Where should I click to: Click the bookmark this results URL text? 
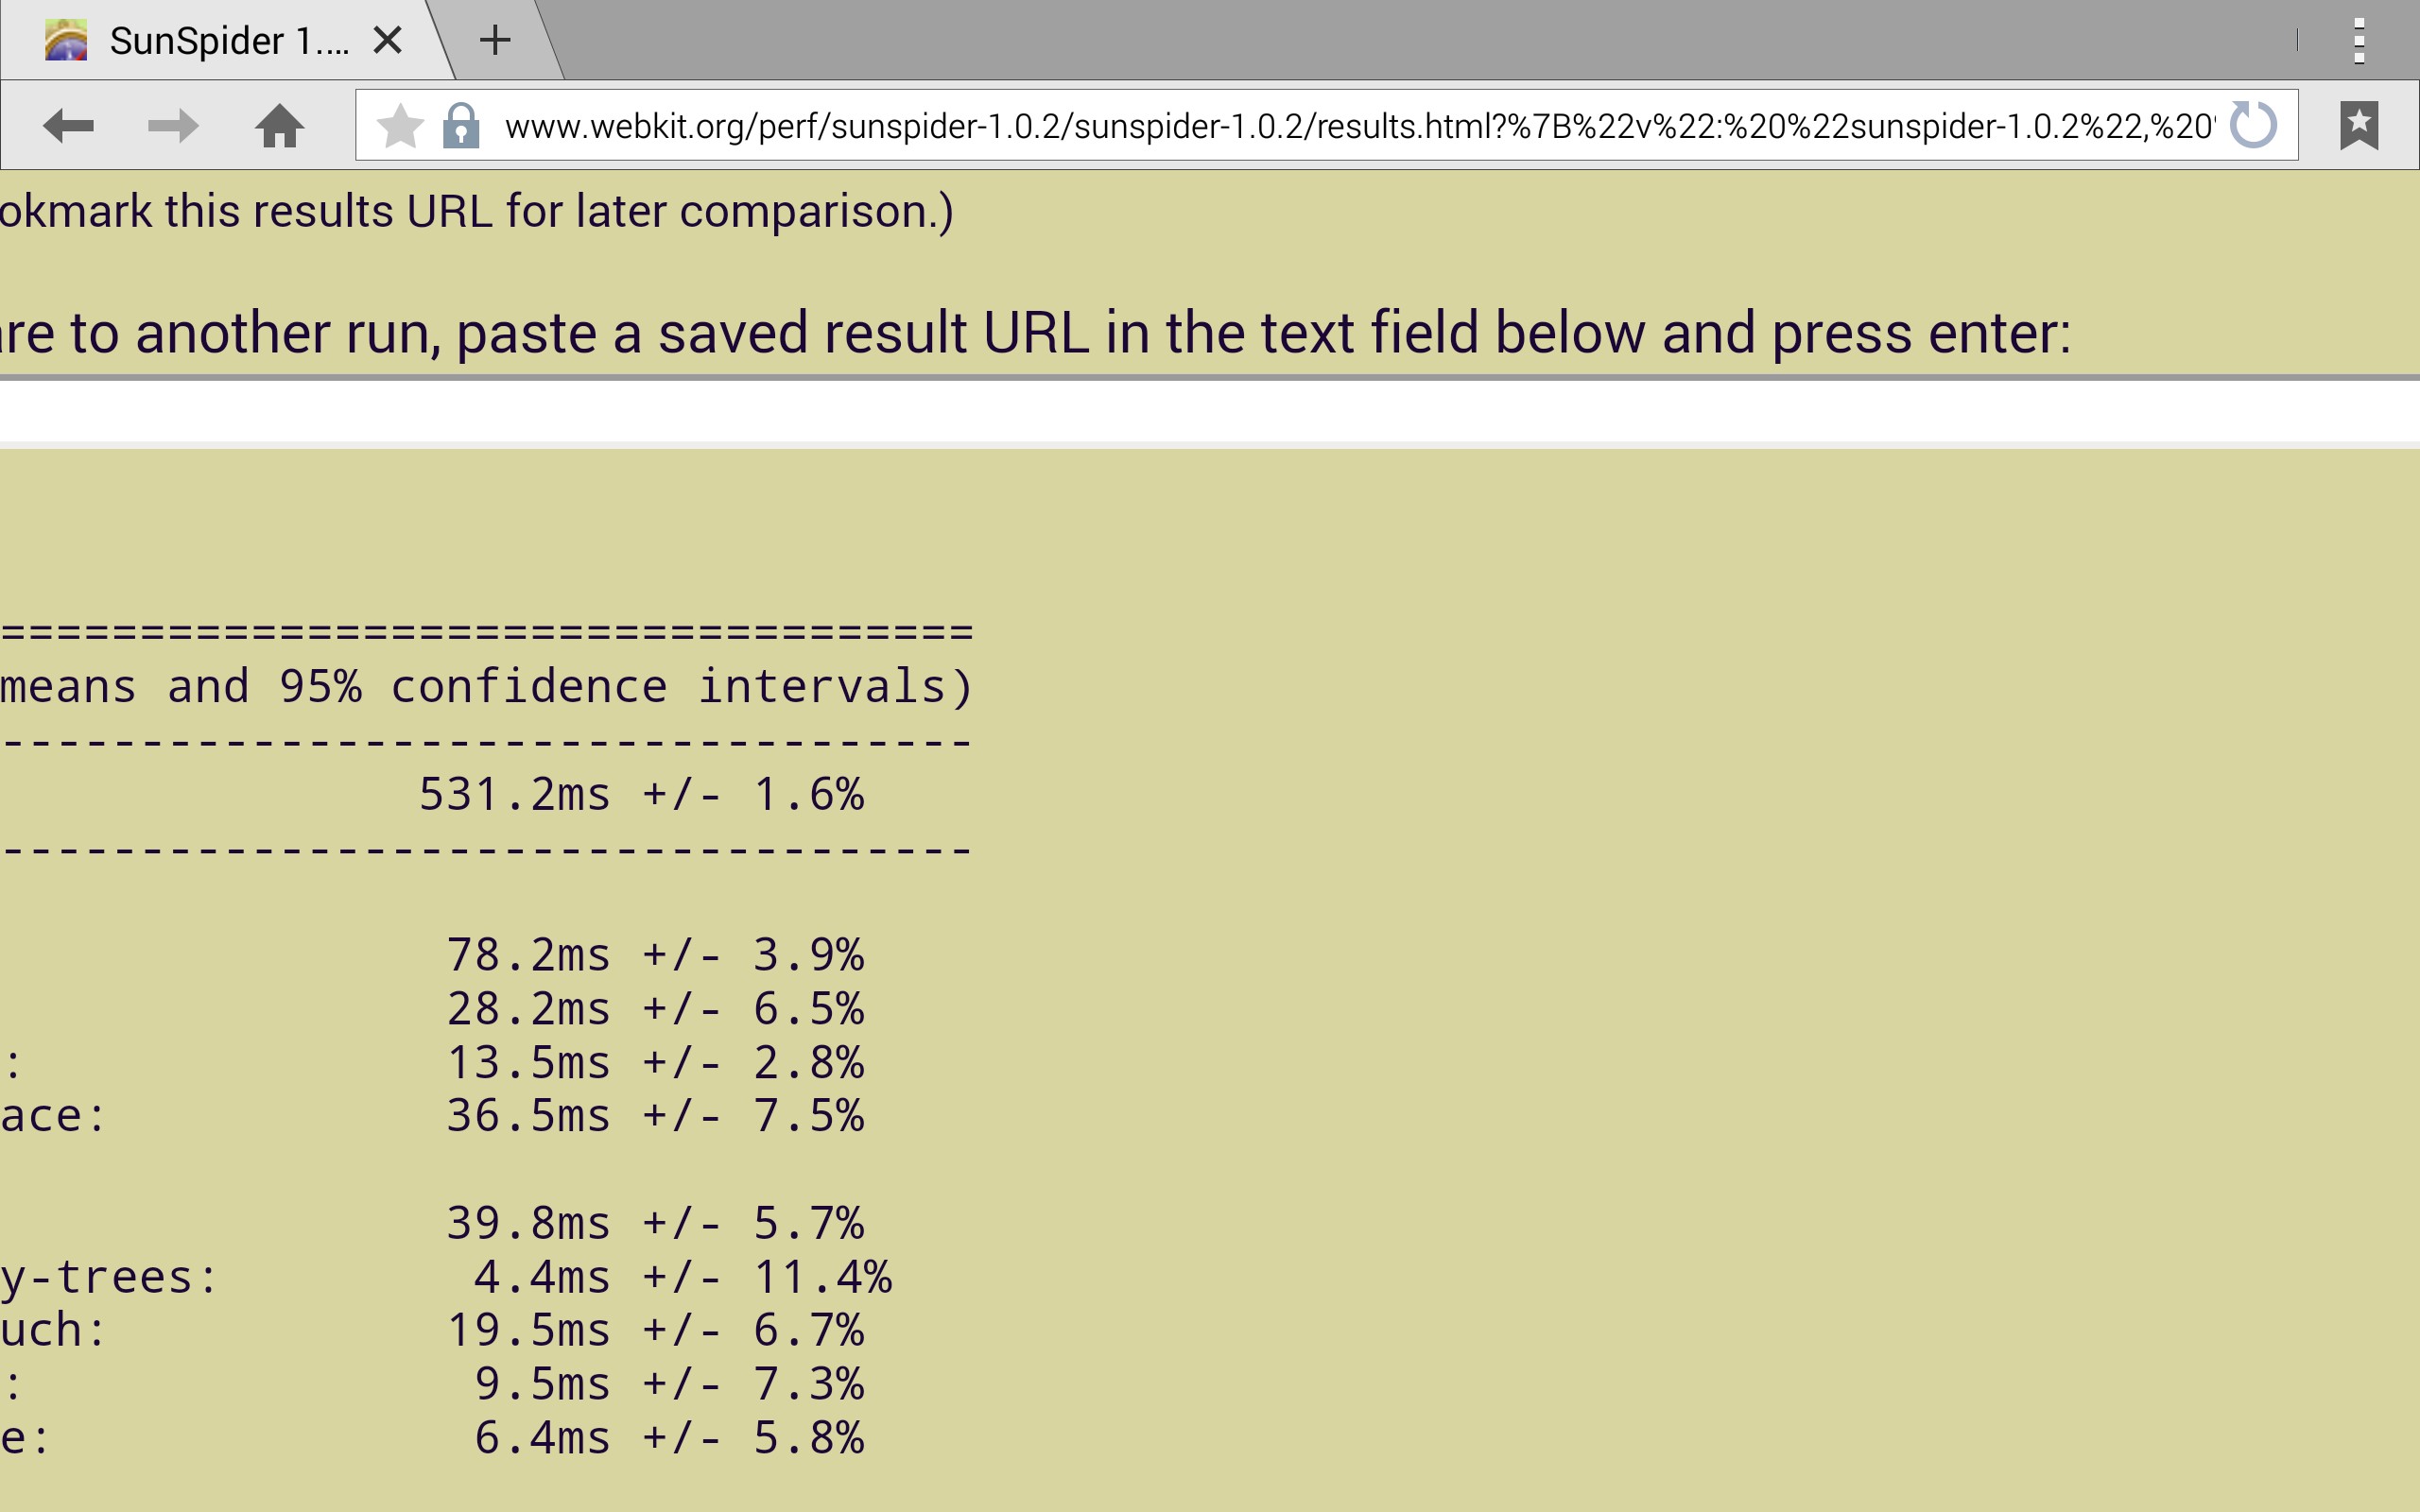(477, 211)
